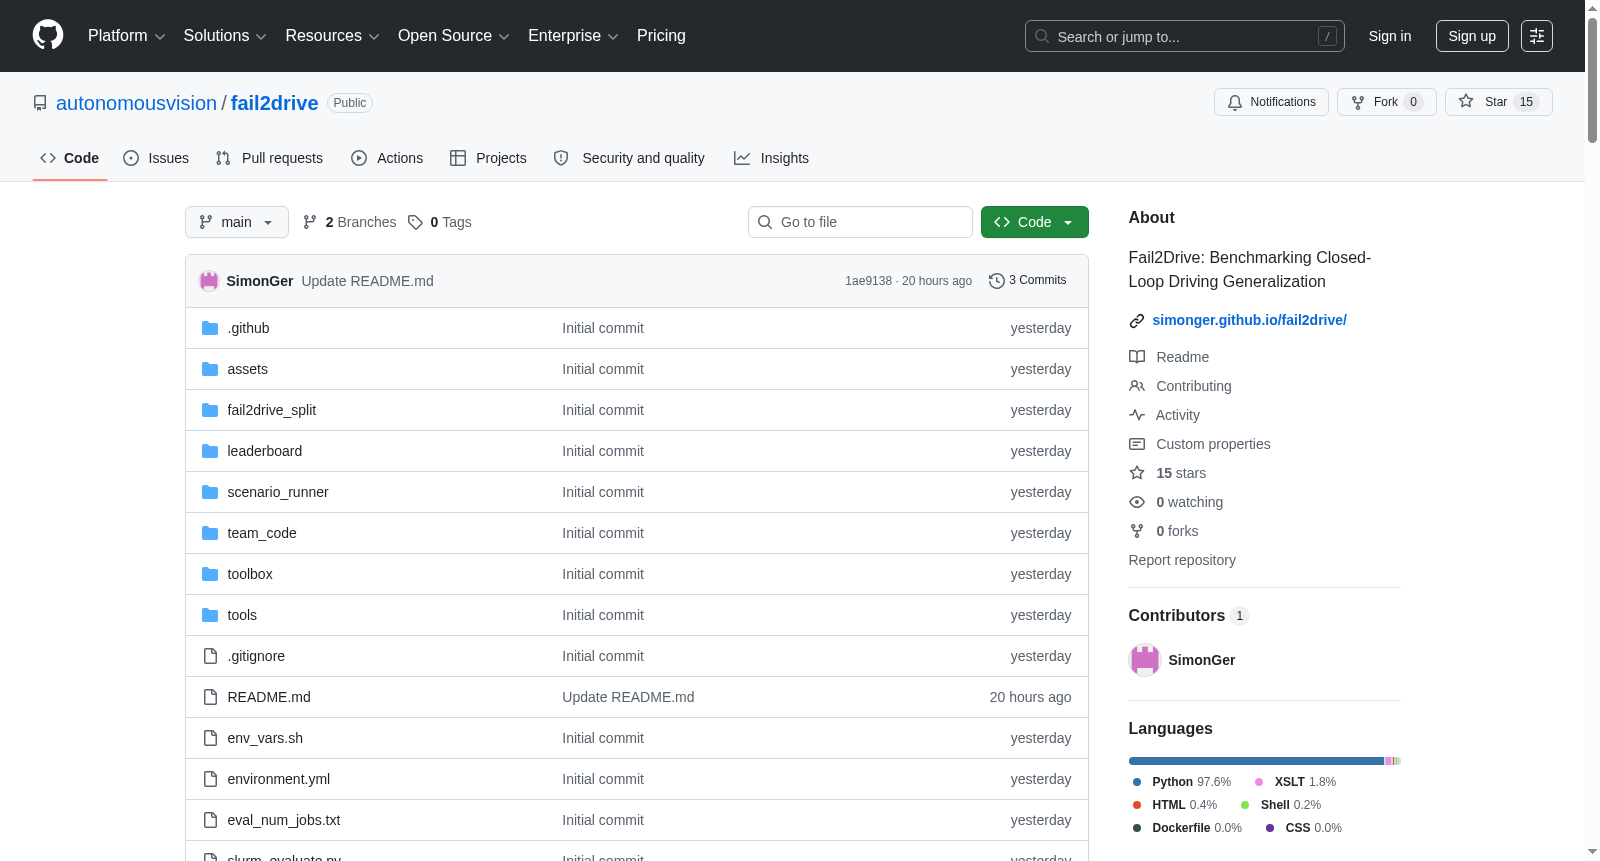The image size is (1600, 861).
Task: View the 3 Commits link
Action: (1027, 281)
